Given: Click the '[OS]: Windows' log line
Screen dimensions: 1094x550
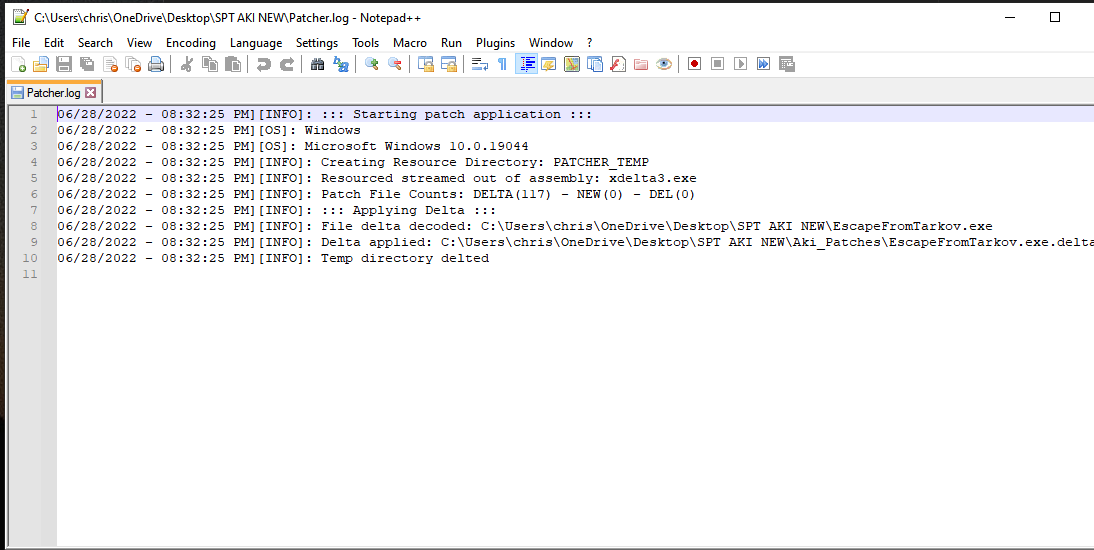Looking at the screenshot, I should tap(209, 131).
